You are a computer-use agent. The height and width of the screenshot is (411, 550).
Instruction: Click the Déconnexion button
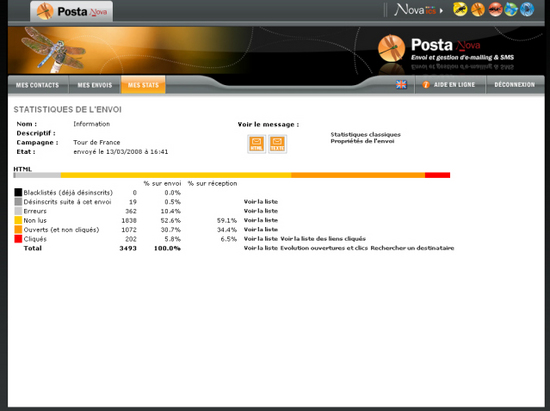[x=515, y=85]
